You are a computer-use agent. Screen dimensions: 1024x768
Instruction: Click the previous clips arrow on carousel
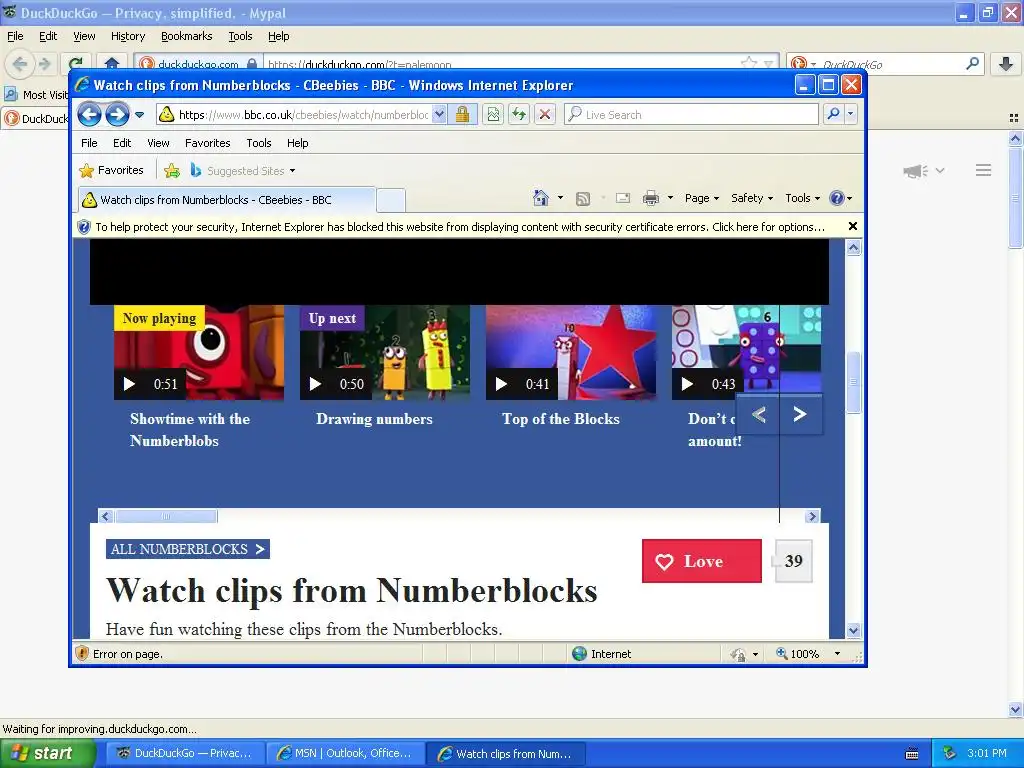[x=758, y=415]
